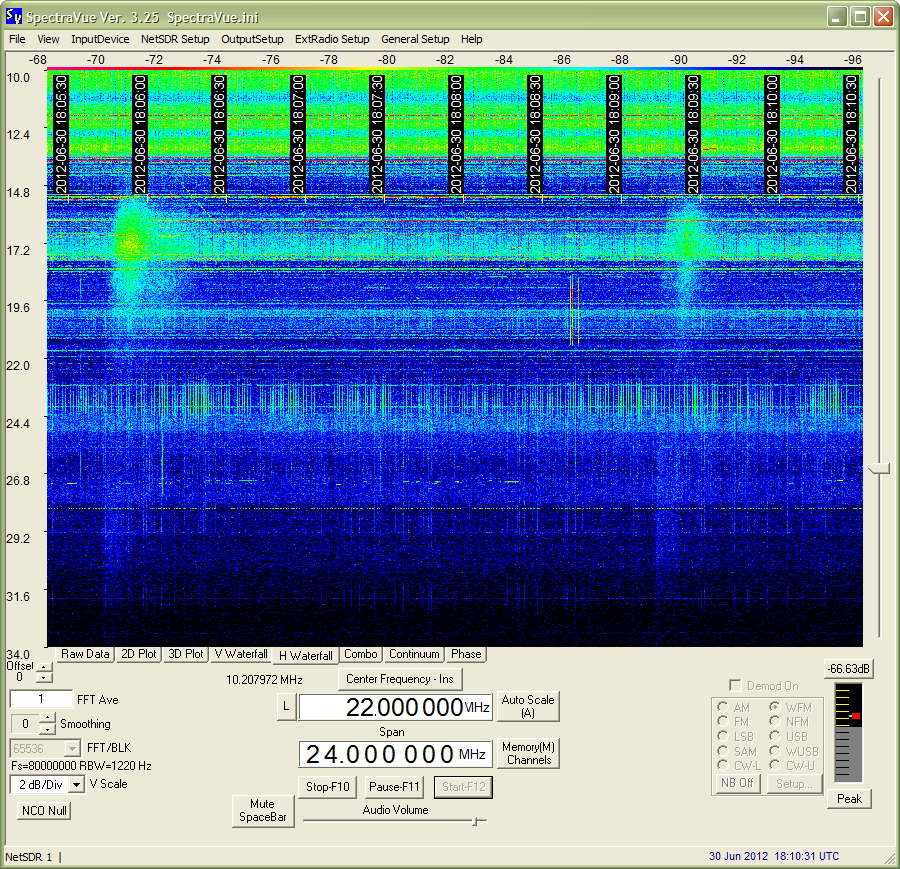Click the 30 Jun 2012 18:10:31 UTC status
Viewport: 900px width, 869px height.
(774, 856)
